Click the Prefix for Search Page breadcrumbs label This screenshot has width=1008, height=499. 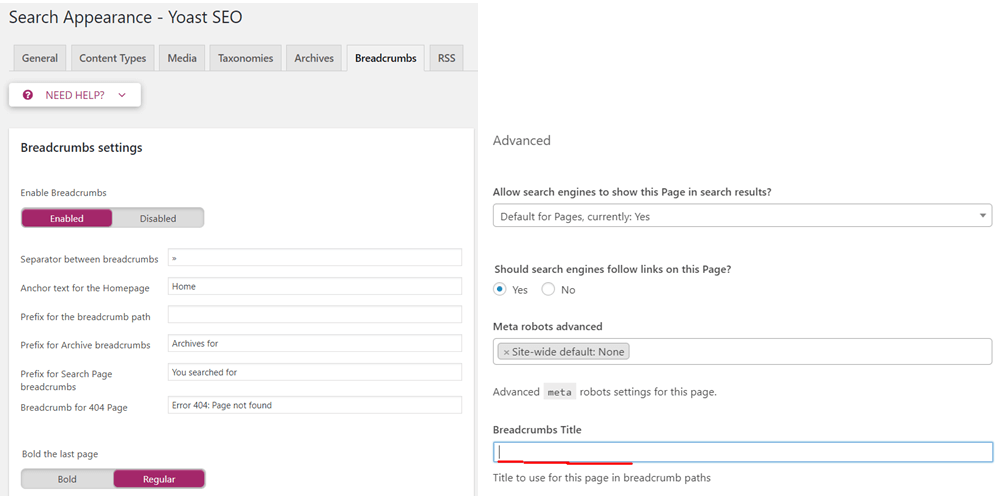tap(66, 380)
